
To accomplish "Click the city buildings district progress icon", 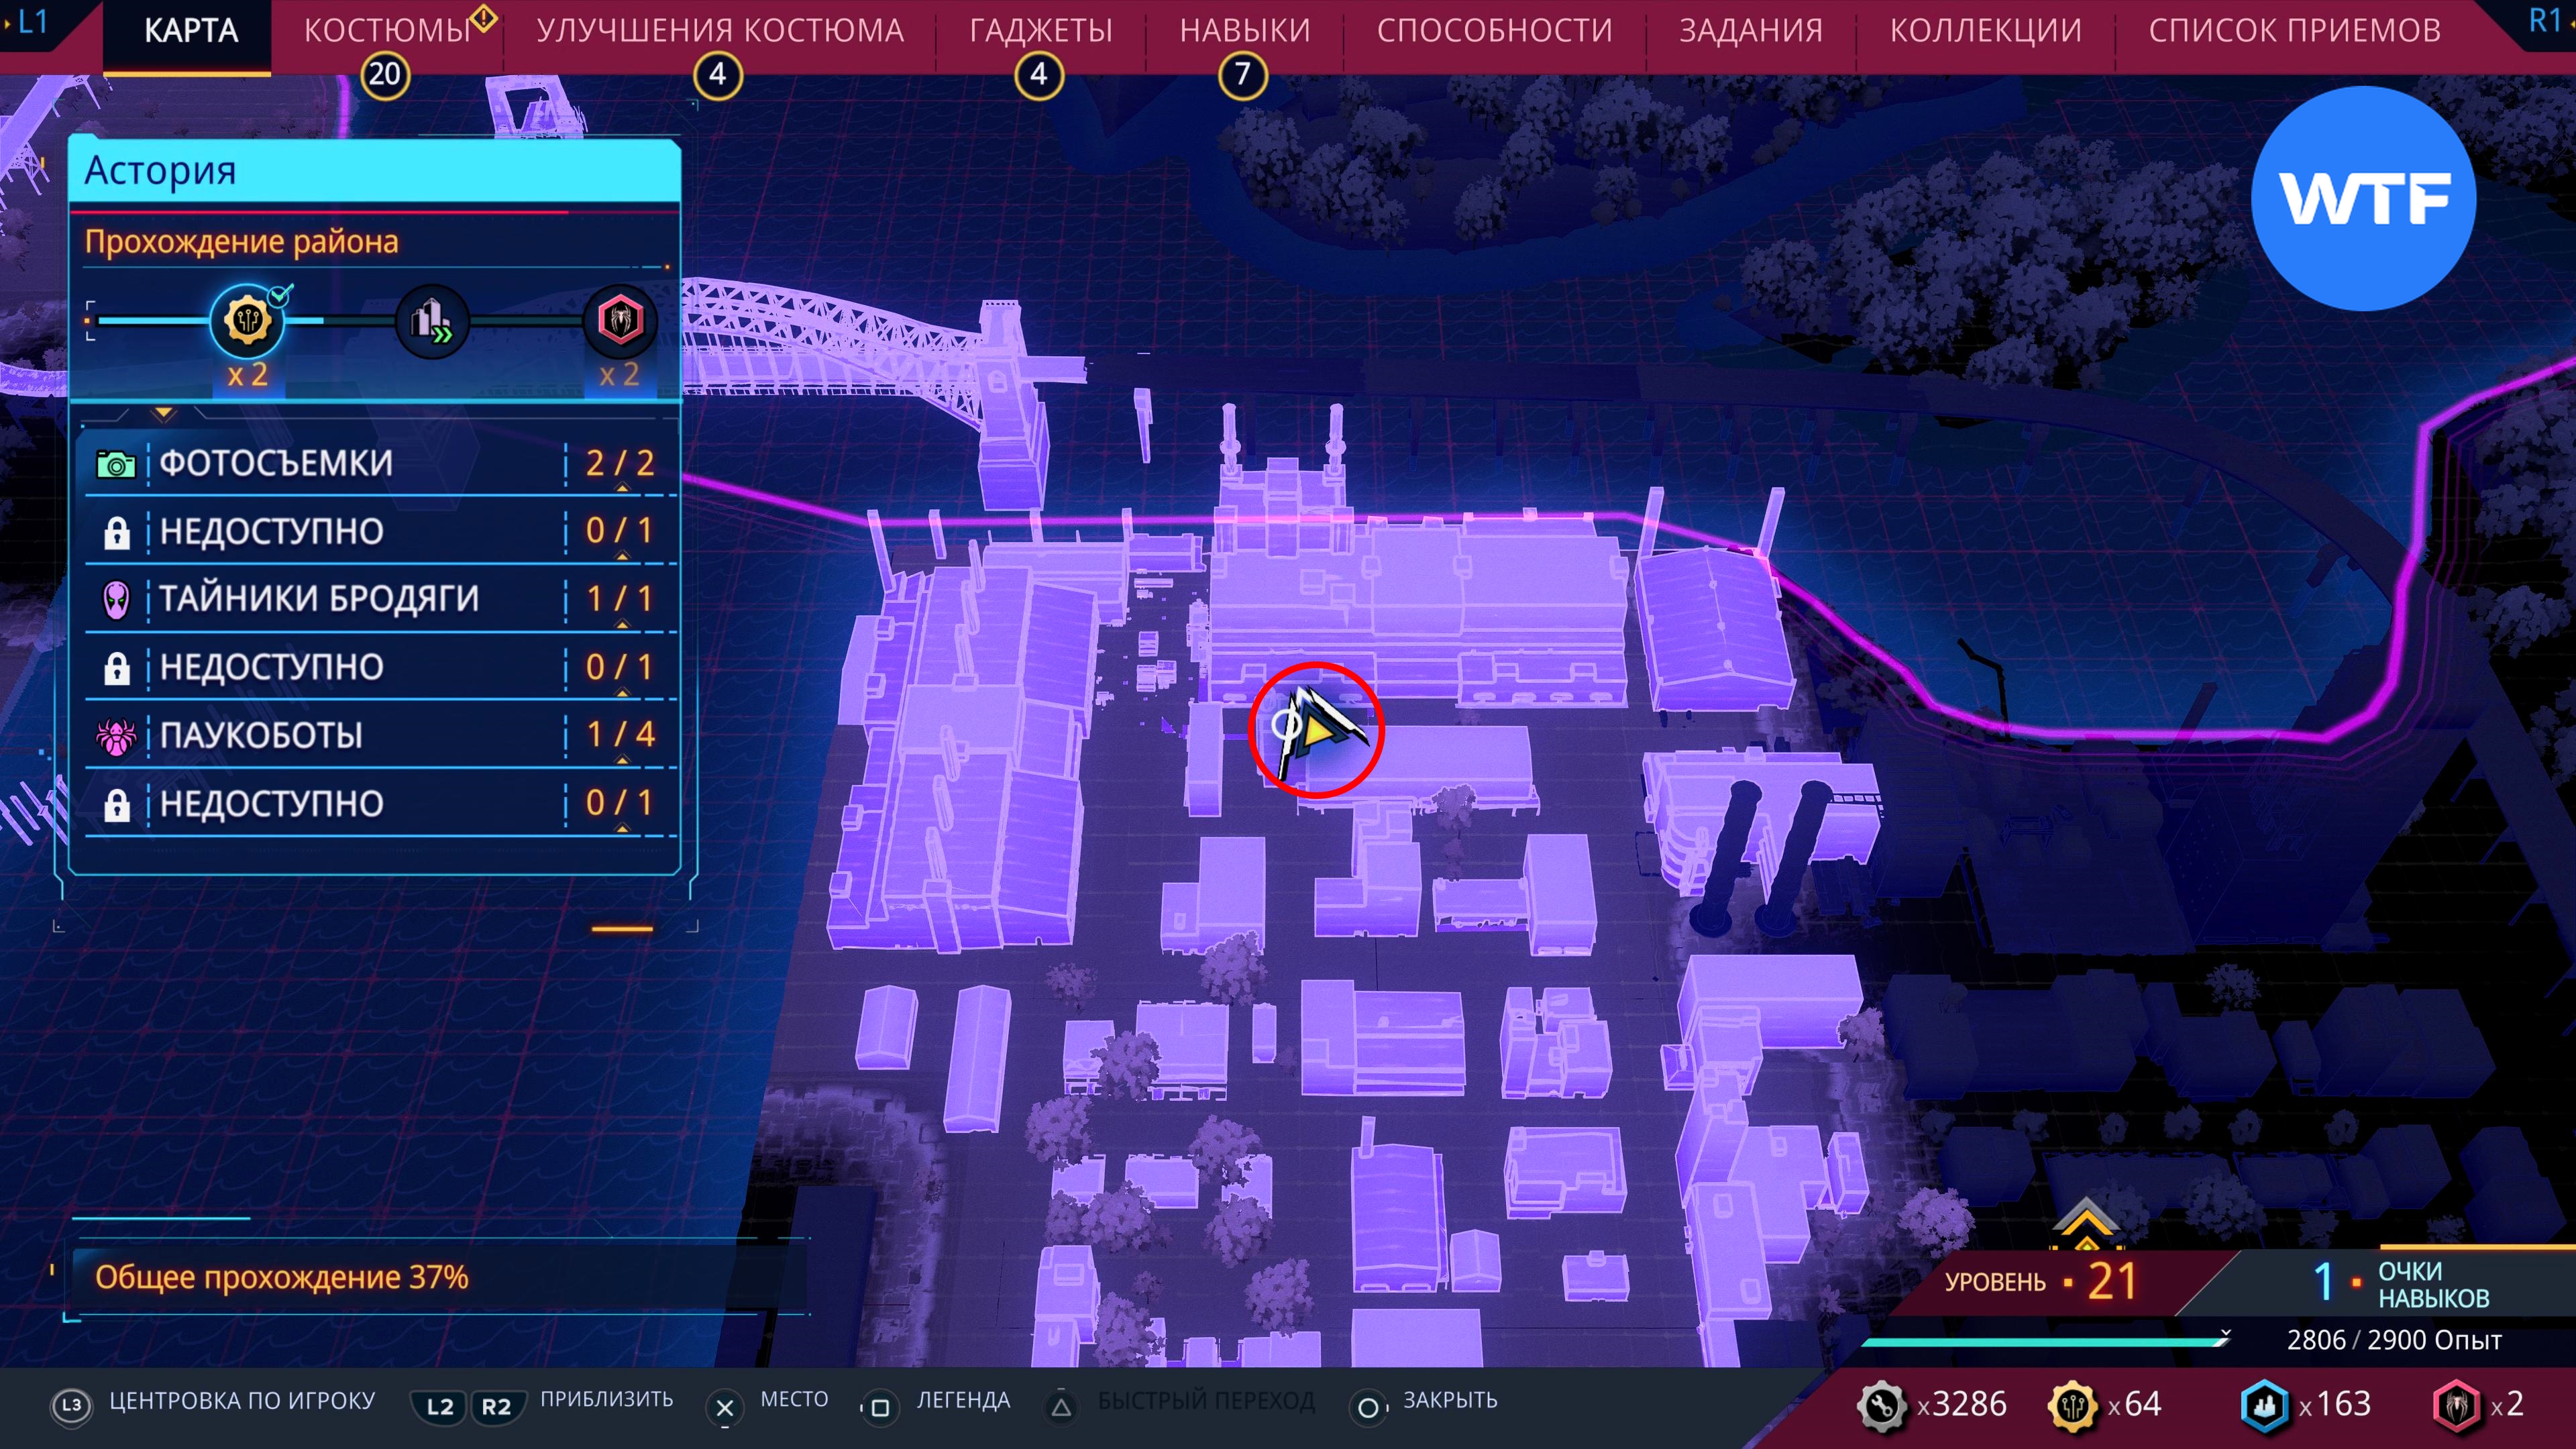I will (x=431, y=321).
